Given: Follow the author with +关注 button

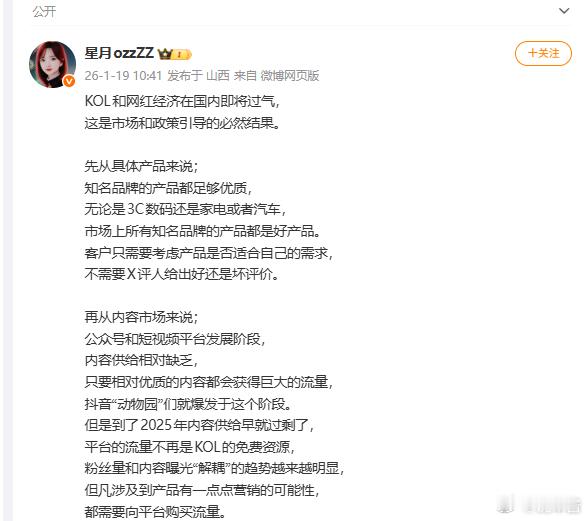Looking at the screenshot, I should 543,53.
